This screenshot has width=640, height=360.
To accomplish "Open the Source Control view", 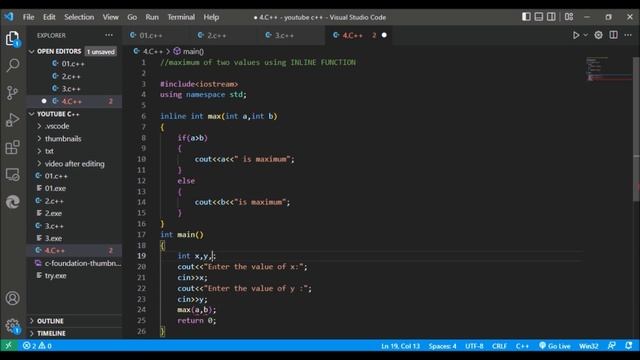I will 13,93.
